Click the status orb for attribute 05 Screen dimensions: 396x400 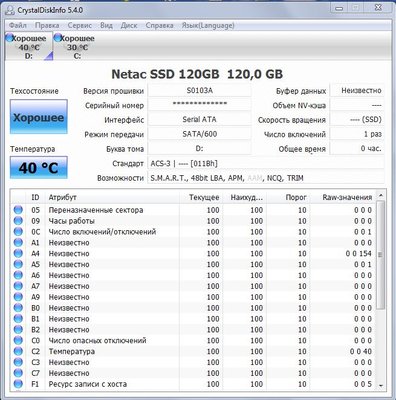[x=18, y=210]
